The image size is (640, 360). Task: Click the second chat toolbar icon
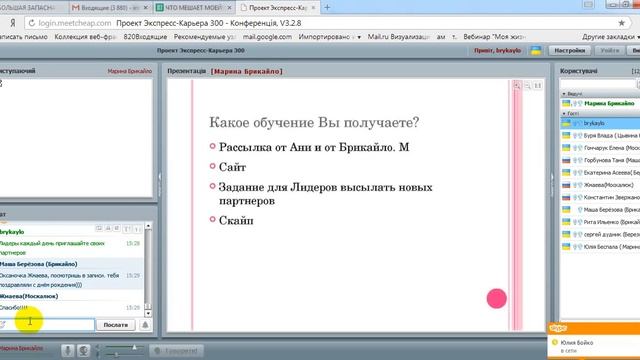click(108, 229)
